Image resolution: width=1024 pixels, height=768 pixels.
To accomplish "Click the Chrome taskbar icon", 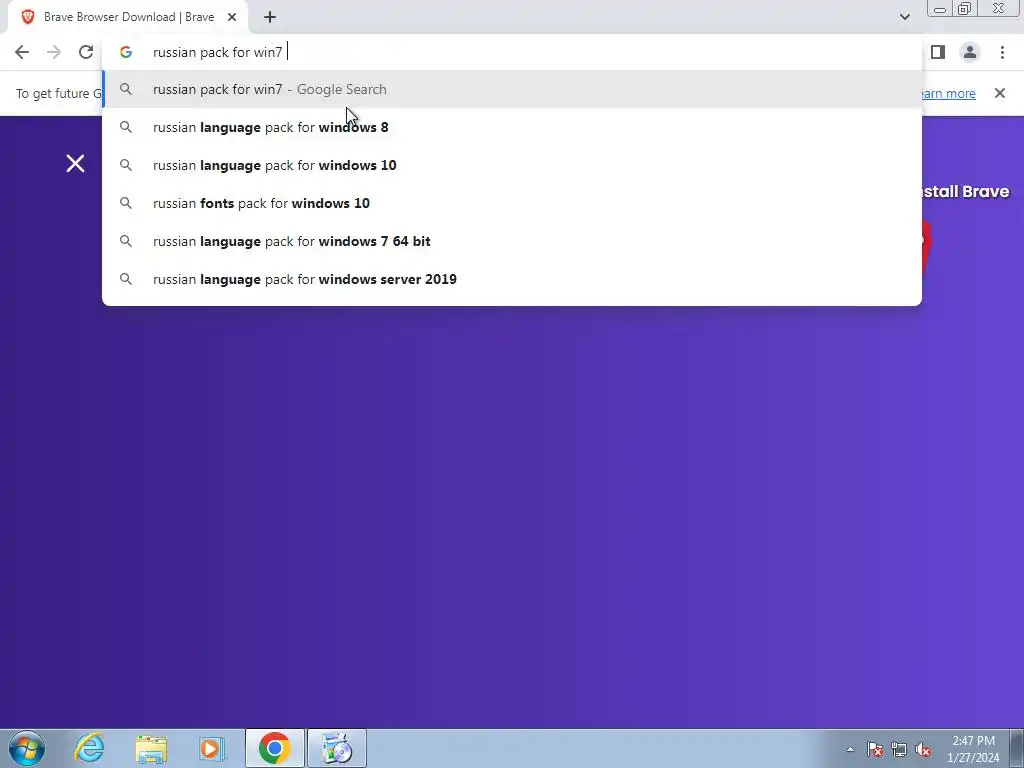I will click(x=274, y=748).
